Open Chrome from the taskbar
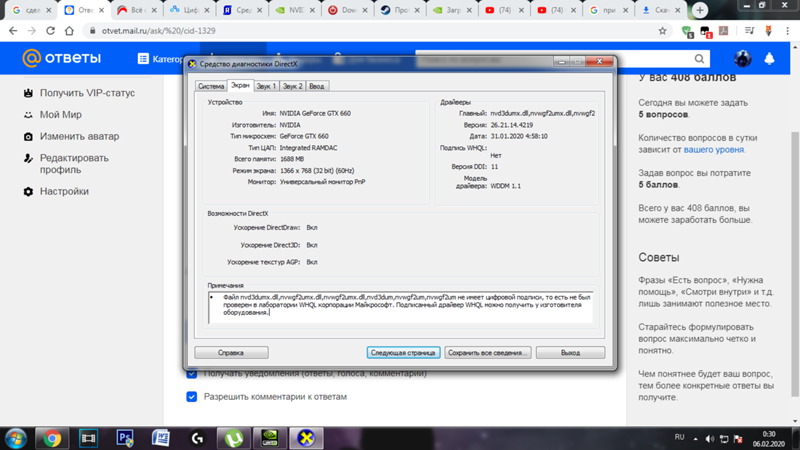This screenshot has height=450, width=800. (52, 438)
